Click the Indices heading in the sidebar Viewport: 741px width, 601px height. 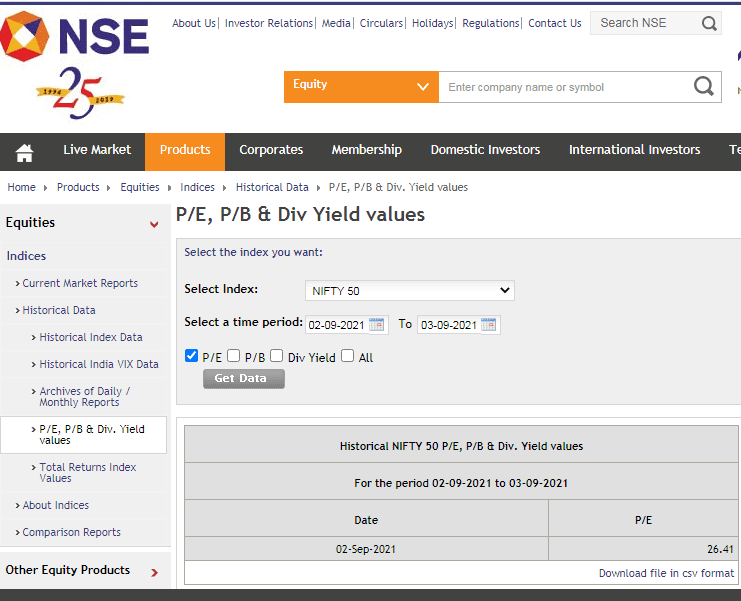[x=26, y=256]
